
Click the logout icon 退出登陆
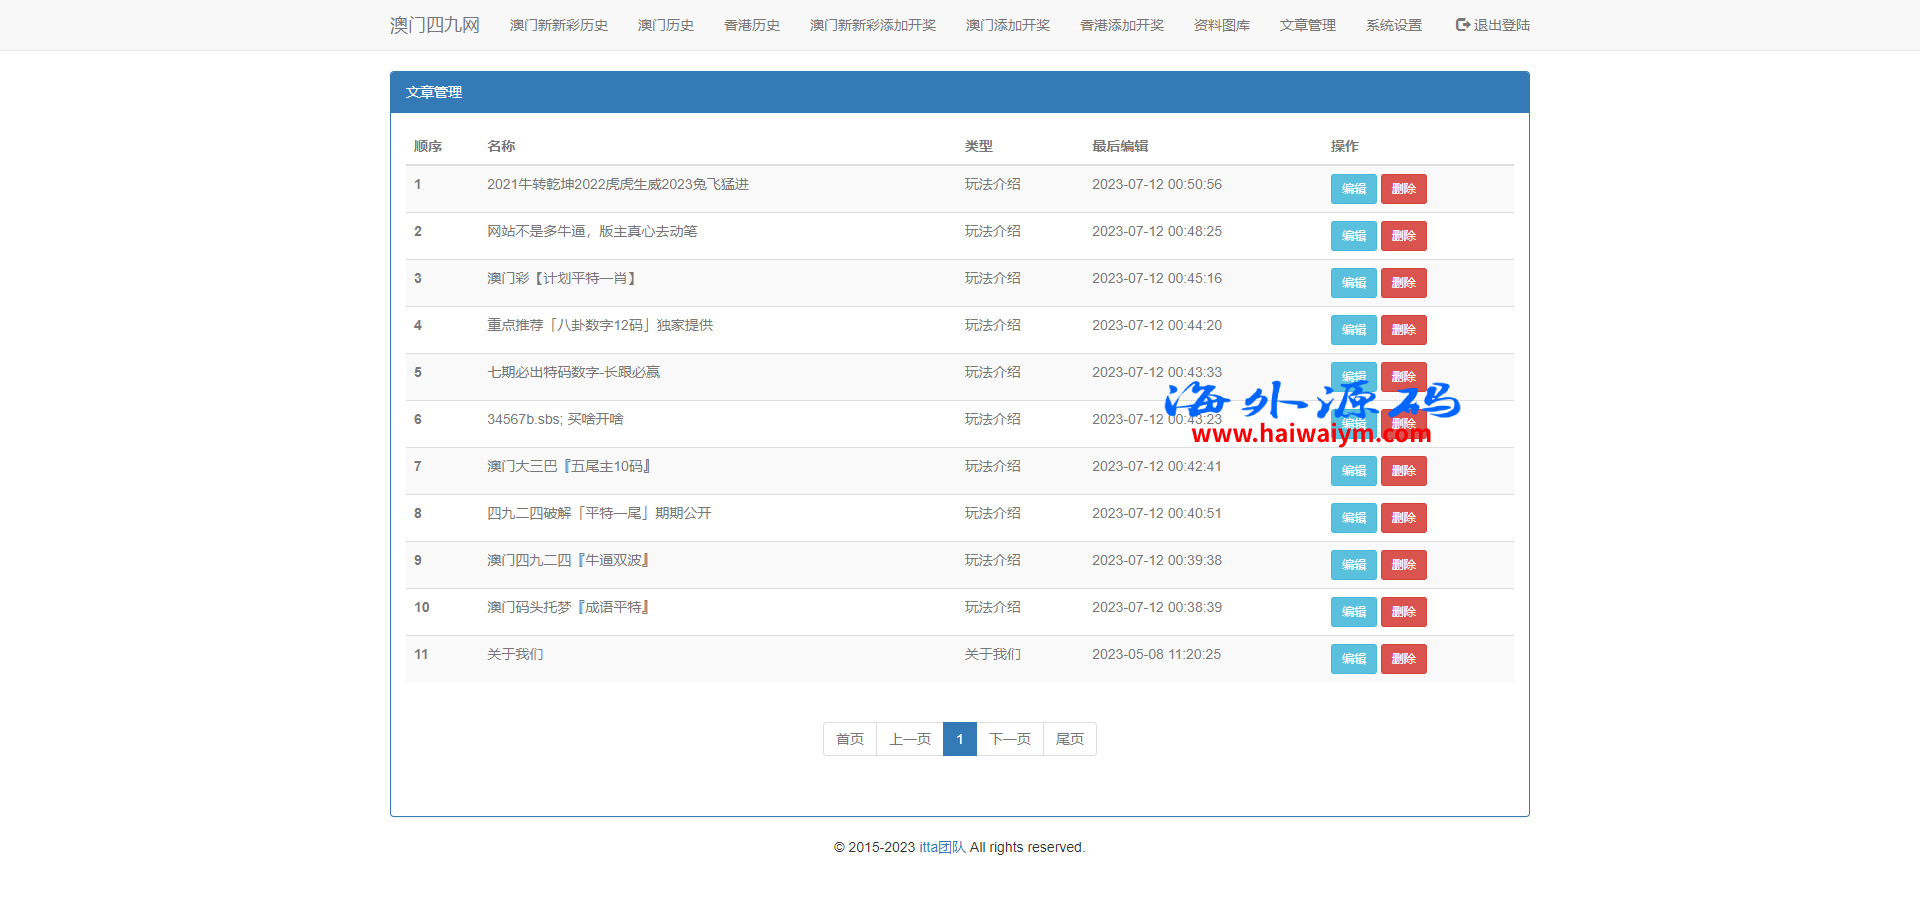[x=1463, y=25]
